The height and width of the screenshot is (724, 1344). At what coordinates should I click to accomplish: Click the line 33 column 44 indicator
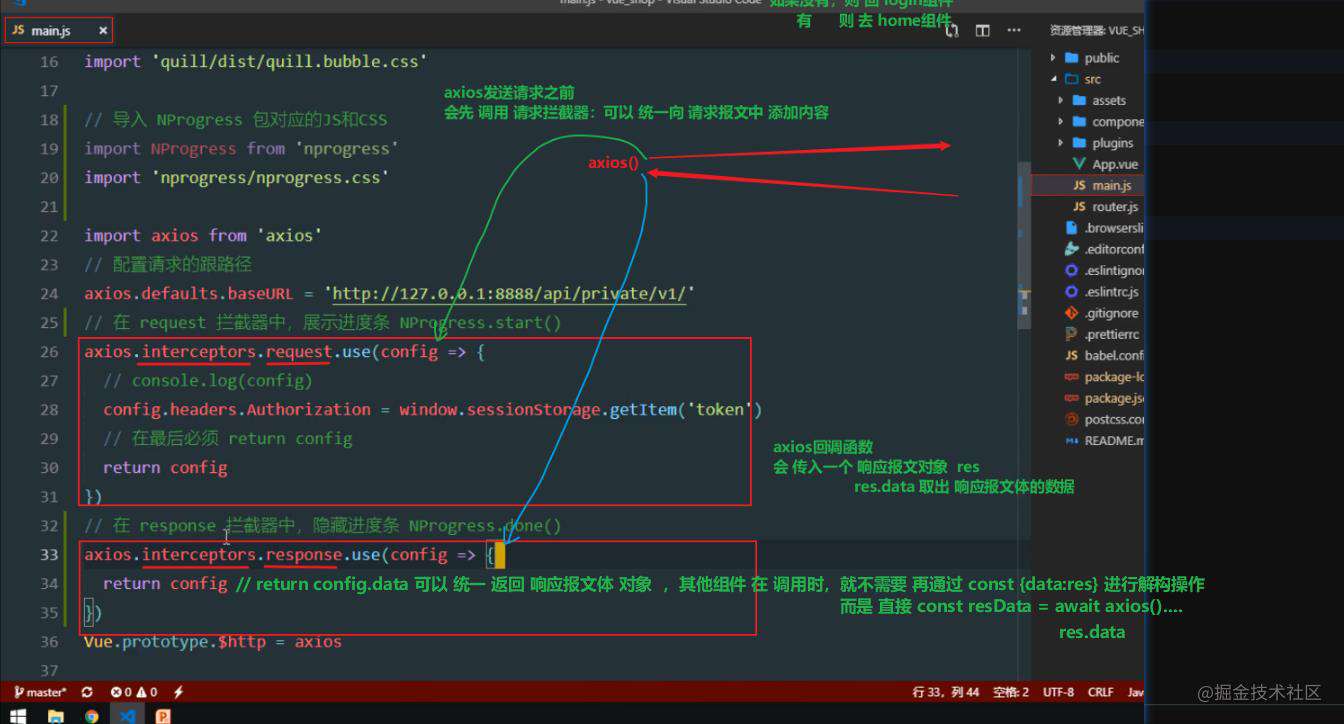945,692
